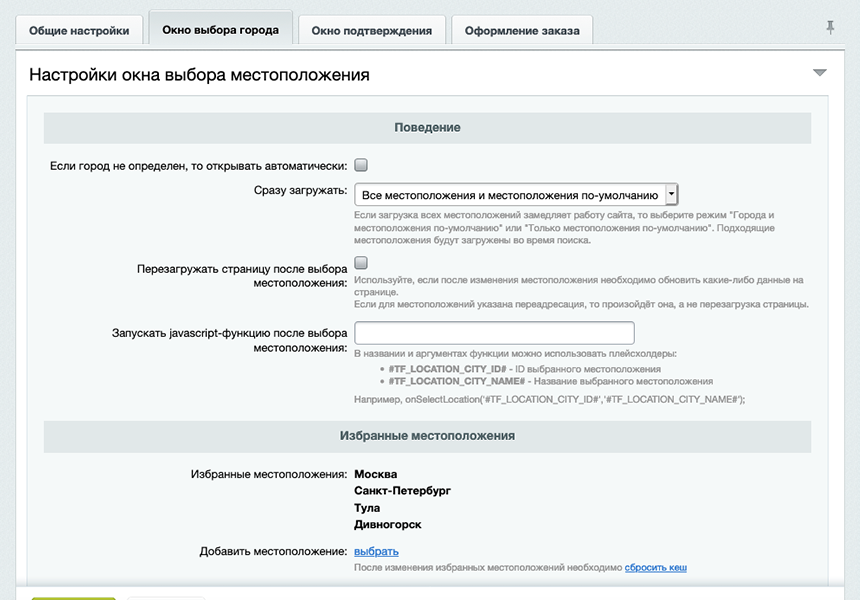Focus the javascript function input field
860x600 pixels.
[x=495, y=331]
